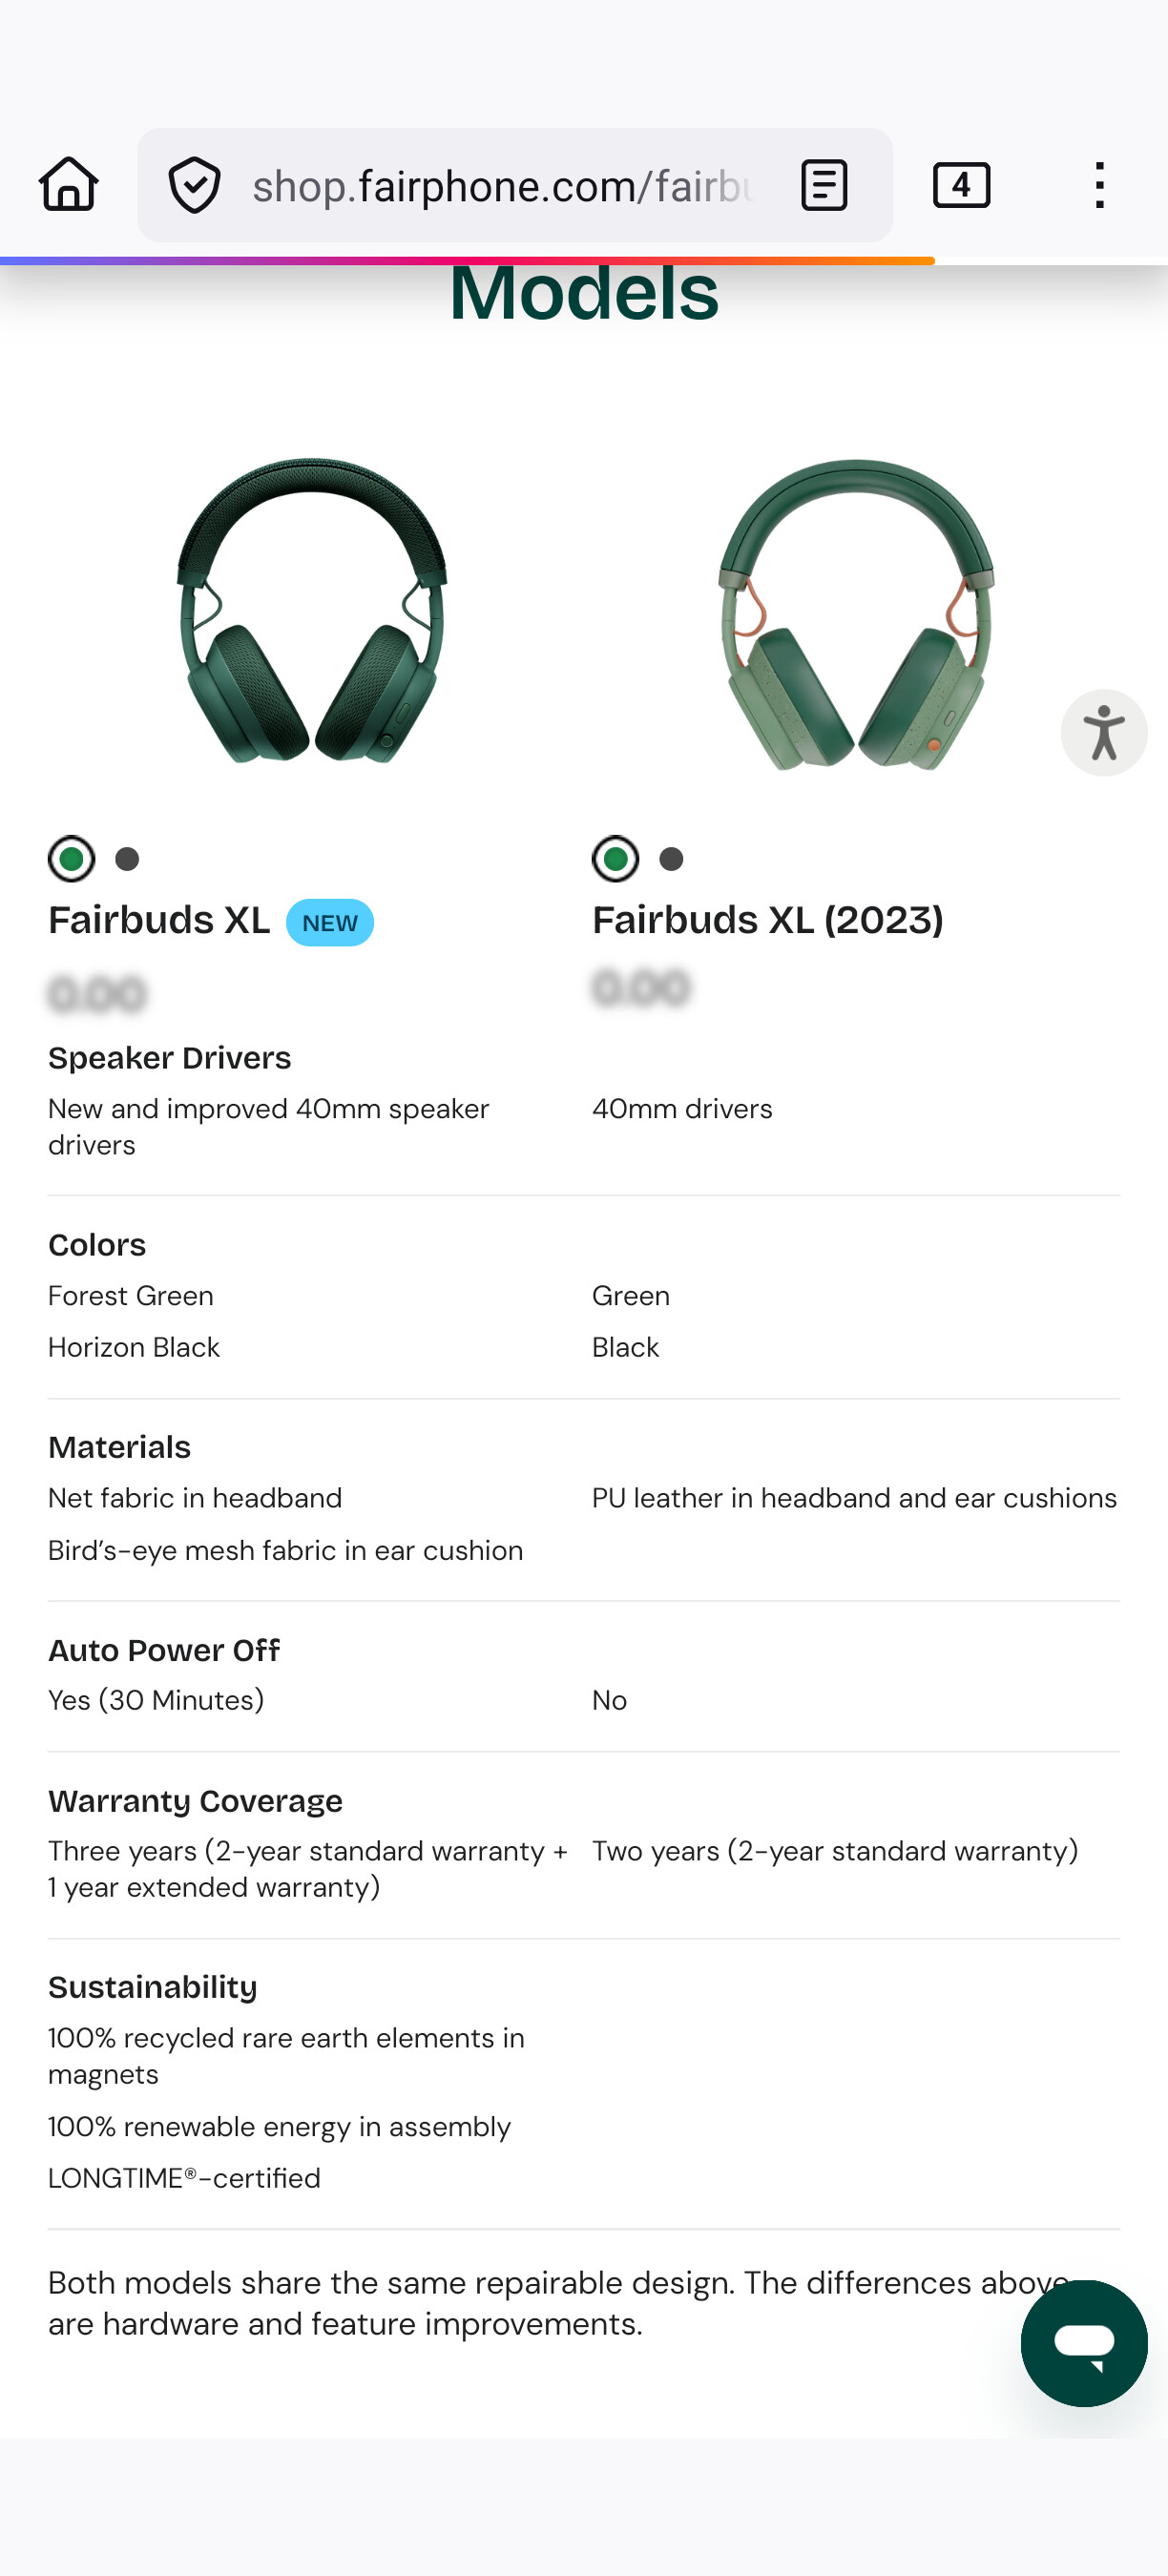Screen dimensions: 1168x2576
Task: Tap the shop.fairphone.com address bar
Action: 500,186
